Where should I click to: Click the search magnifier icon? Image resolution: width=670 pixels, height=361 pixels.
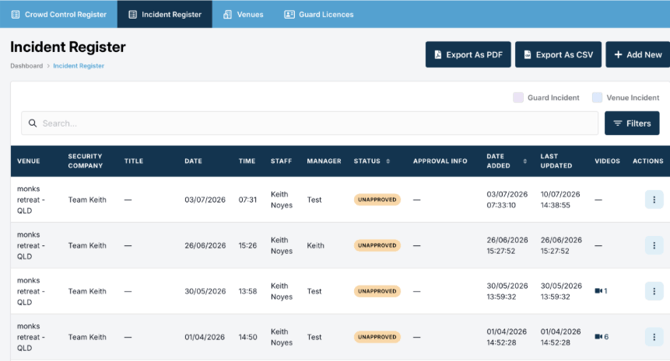(32, 123)
